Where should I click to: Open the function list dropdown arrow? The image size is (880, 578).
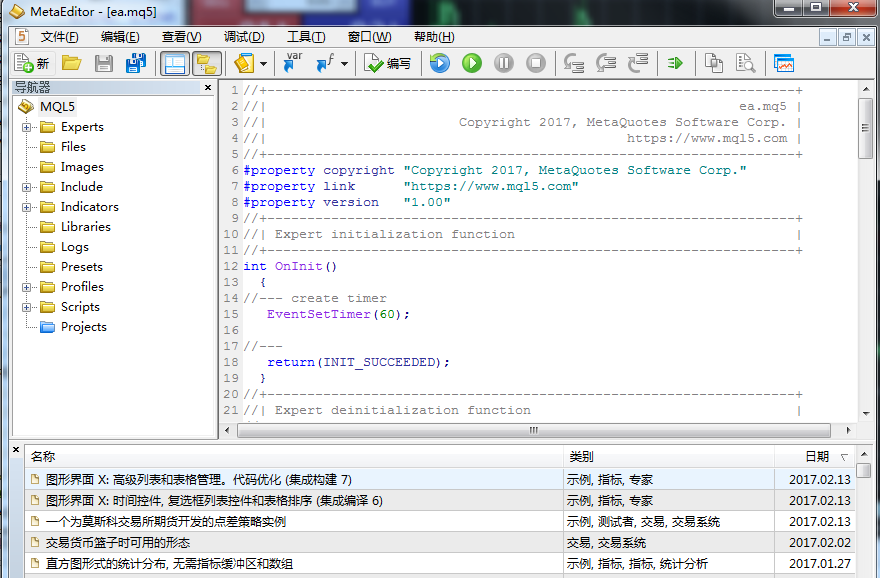344,64
